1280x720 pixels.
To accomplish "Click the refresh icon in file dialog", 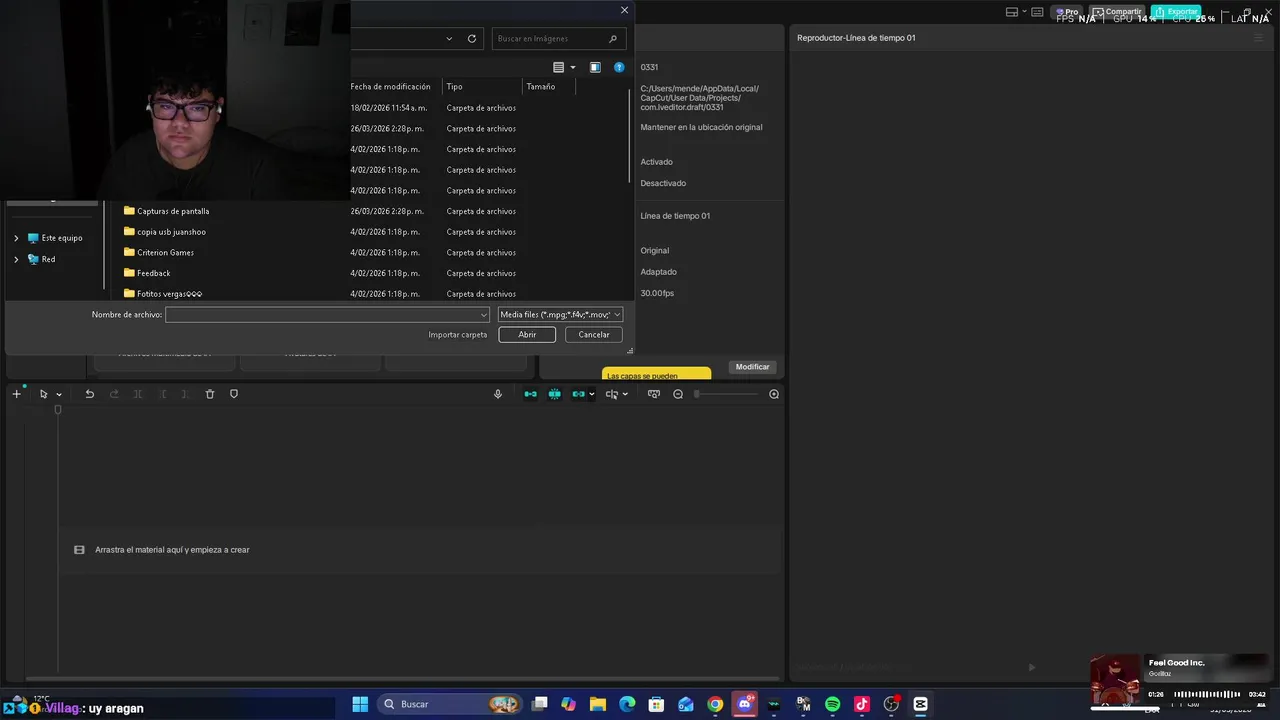I will point(472,39).
